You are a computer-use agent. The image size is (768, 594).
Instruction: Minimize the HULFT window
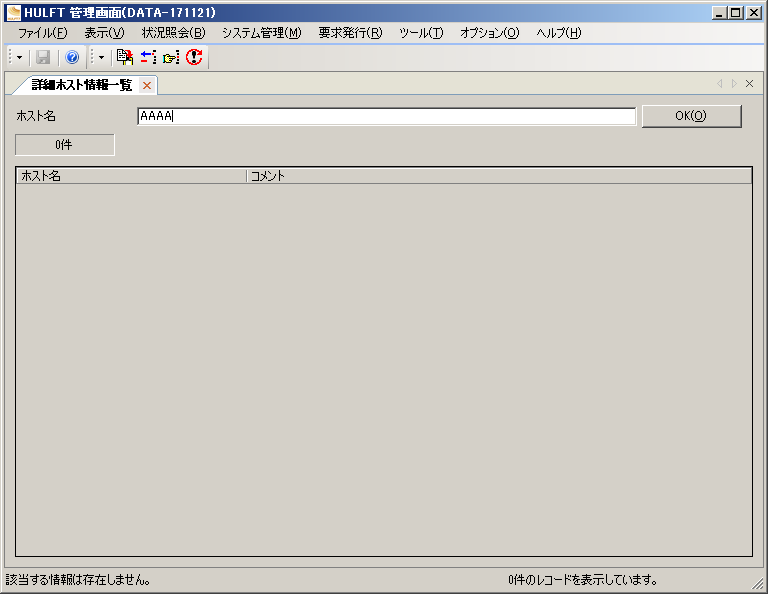pos(719,13)
